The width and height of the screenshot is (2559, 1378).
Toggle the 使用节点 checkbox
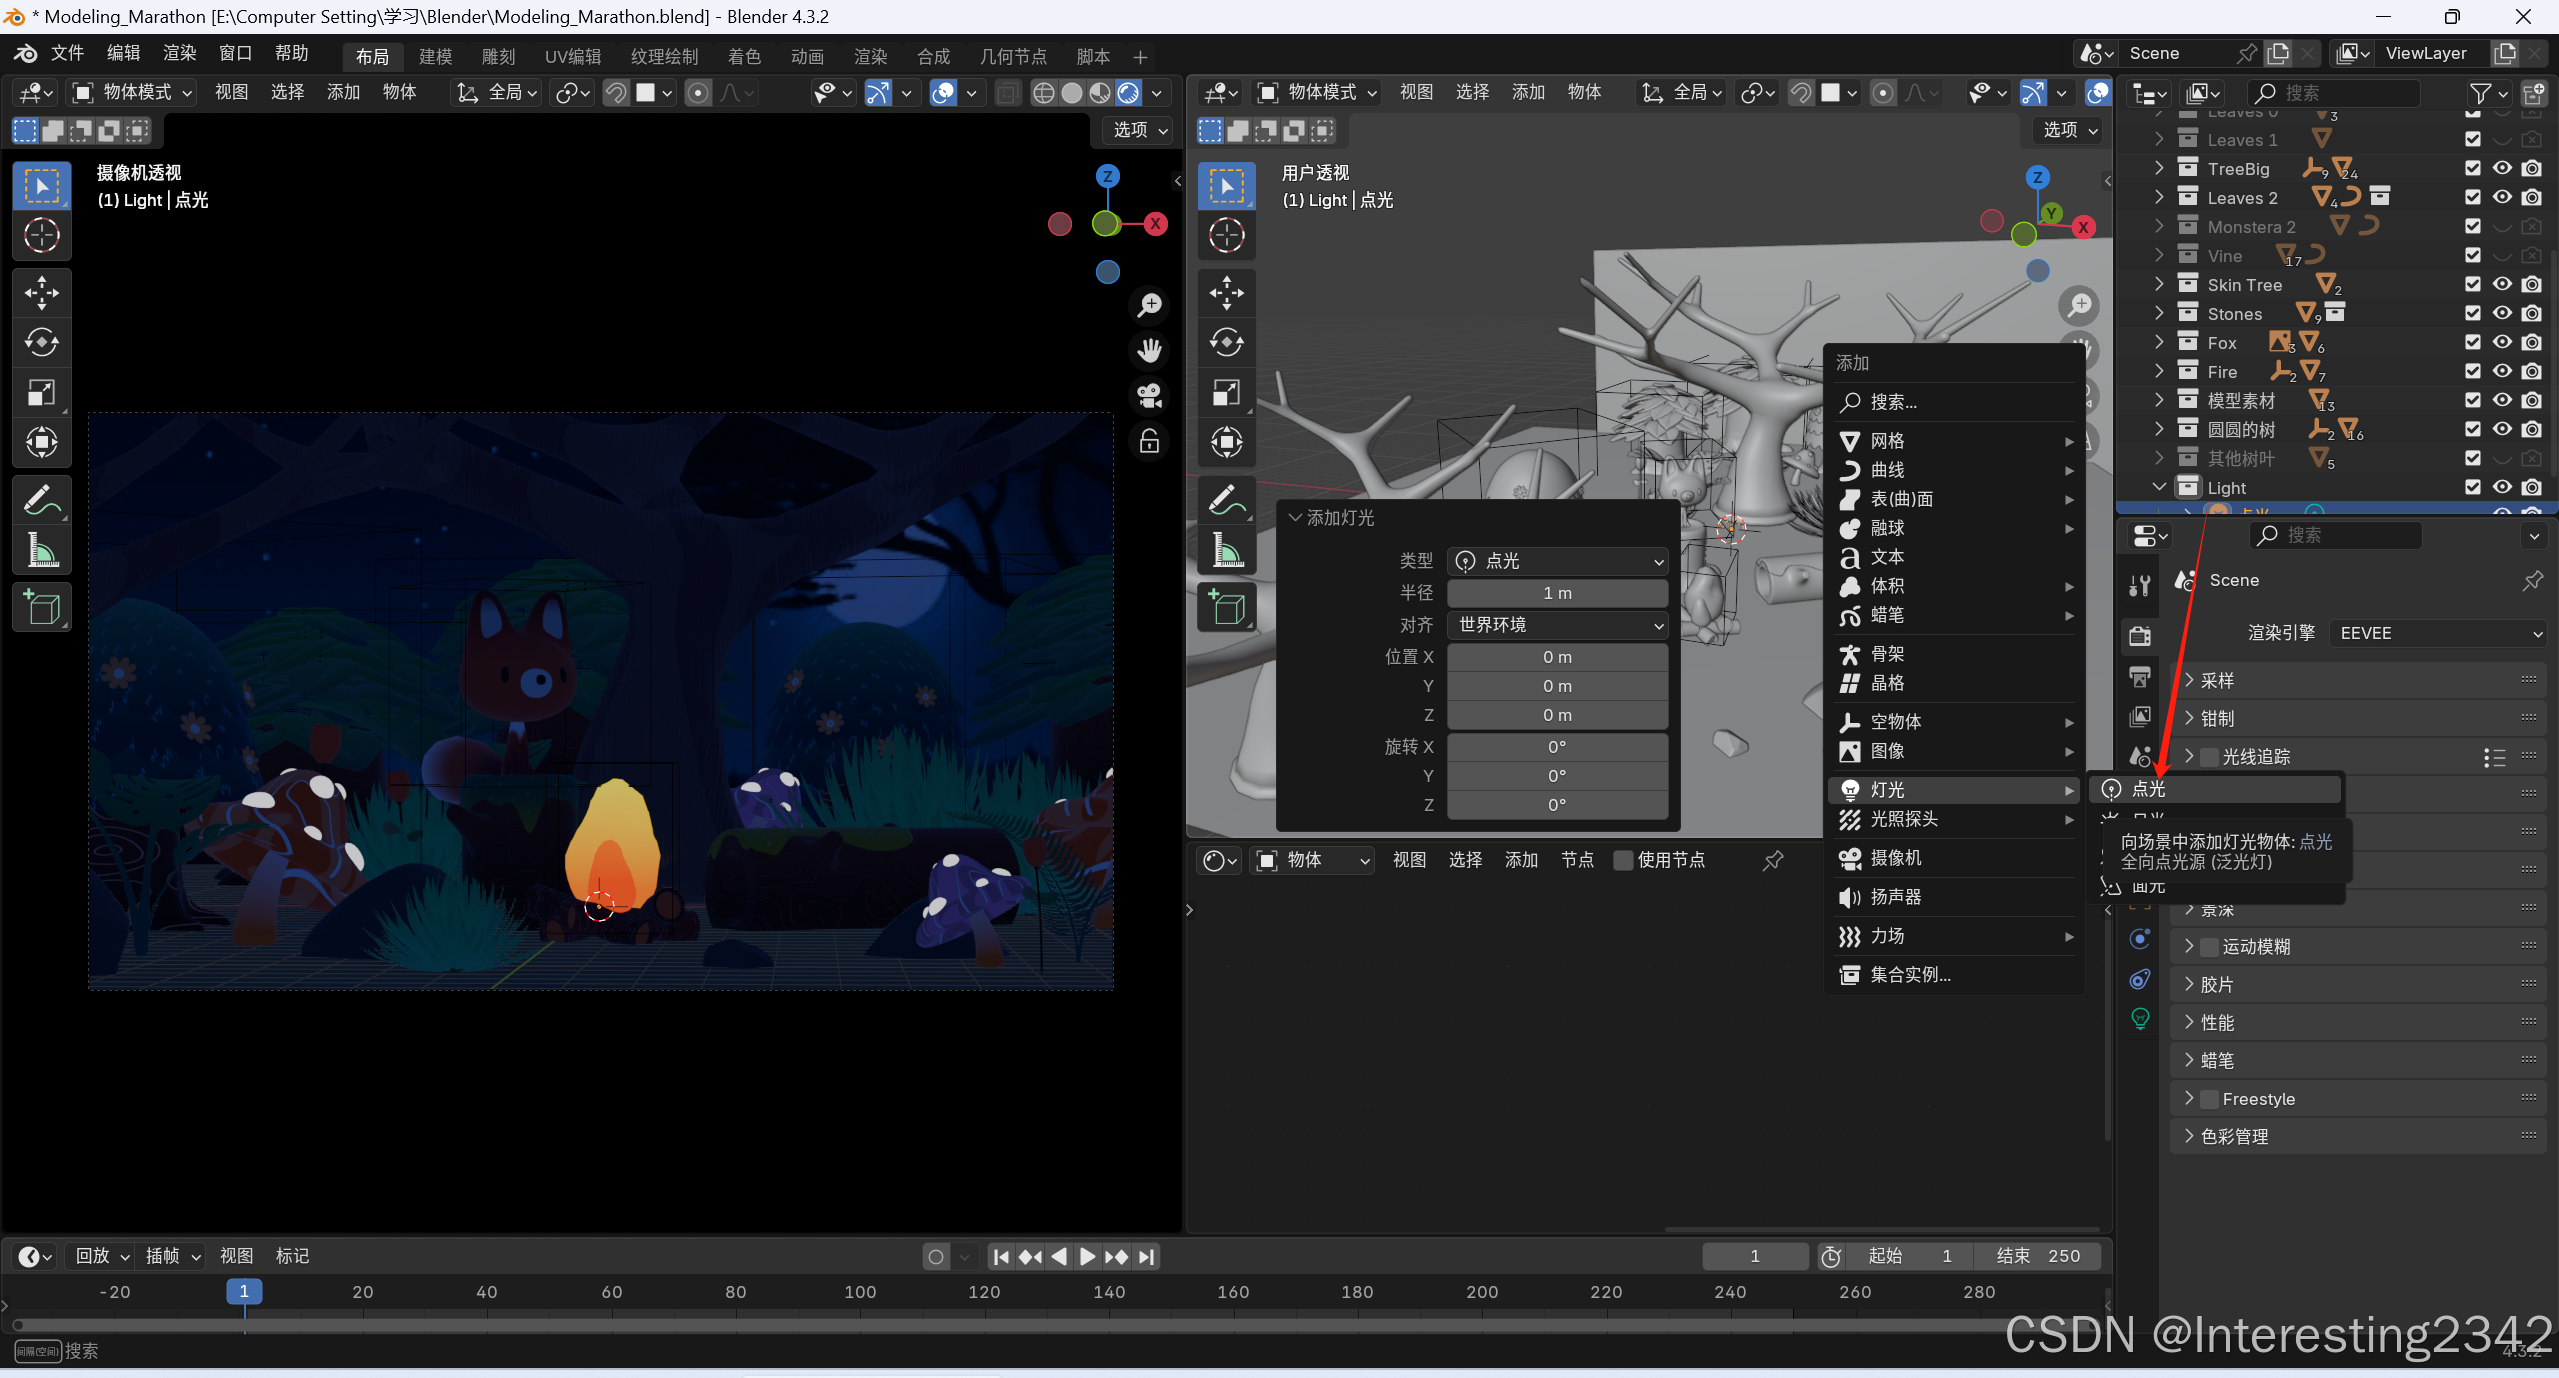(x=1623, y=860)
